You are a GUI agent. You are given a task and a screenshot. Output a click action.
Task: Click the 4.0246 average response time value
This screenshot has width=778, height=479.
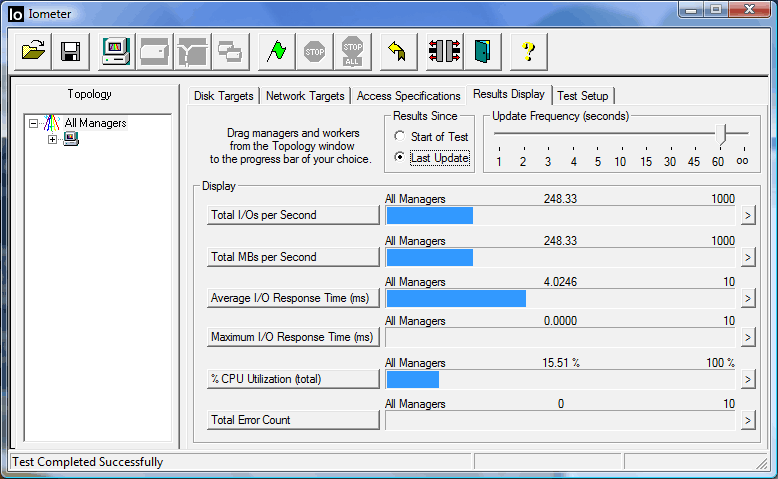click(x=560, y=282)
